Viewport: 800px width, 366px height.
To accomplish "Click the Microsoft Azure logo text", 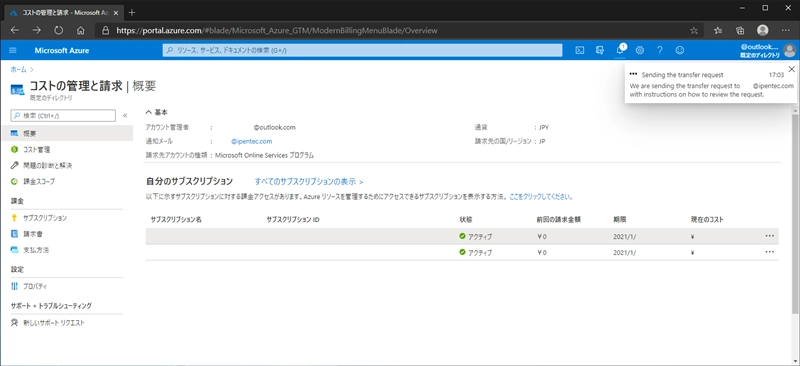I will coord(62,50).
